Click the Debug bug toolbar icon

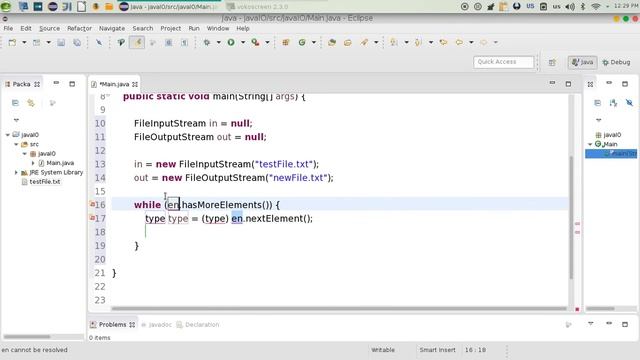(207, 42)
